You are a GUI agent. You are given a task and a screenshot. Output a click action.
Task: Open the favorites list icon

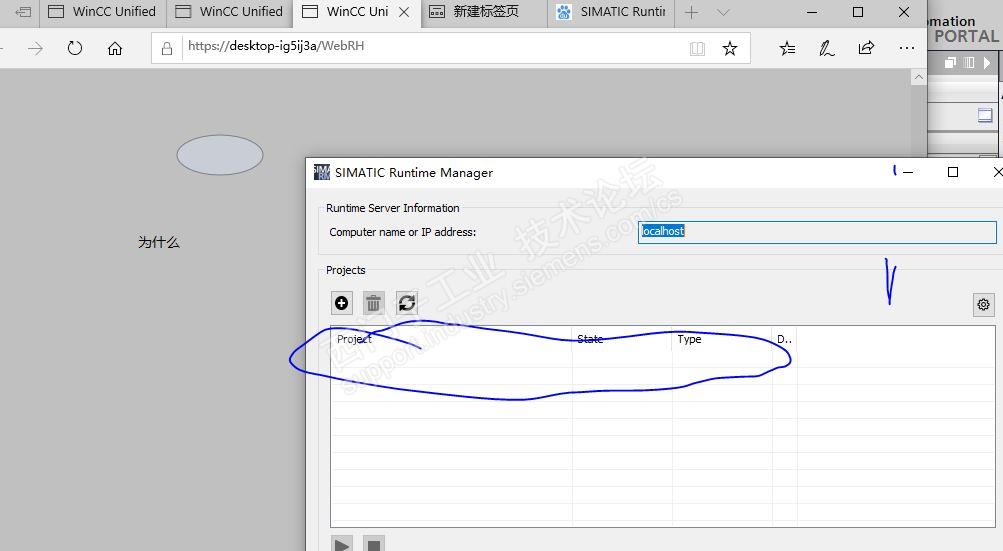(x=787, y=49)
